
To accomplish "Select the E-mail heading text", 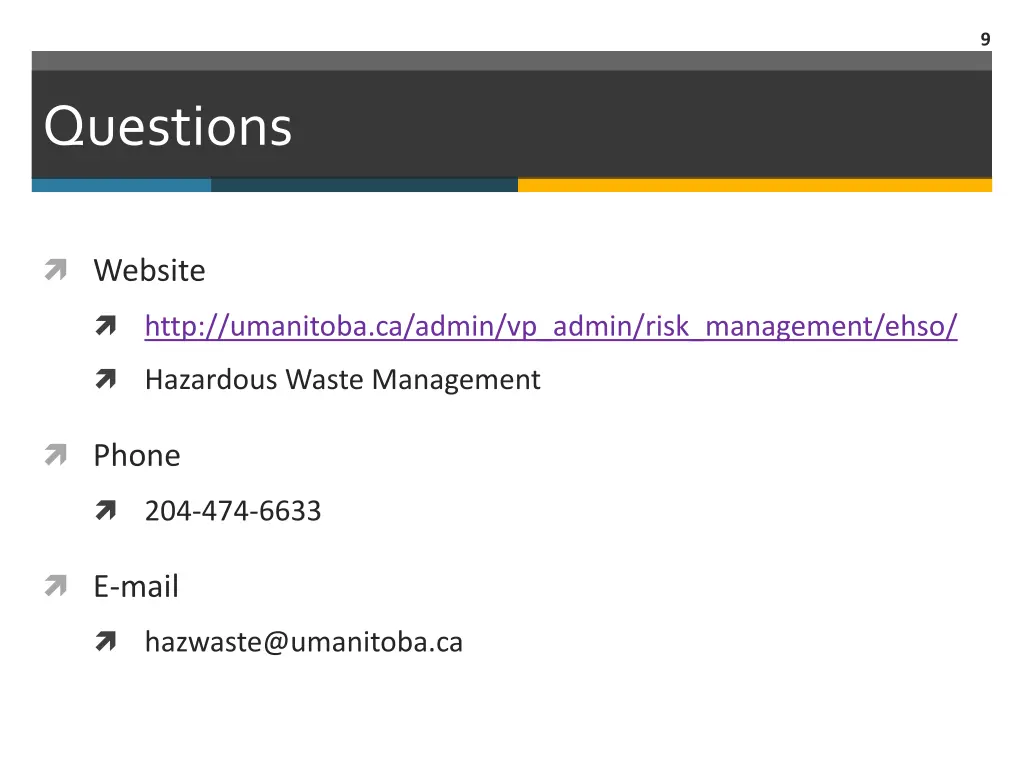I will click(136, 587).
